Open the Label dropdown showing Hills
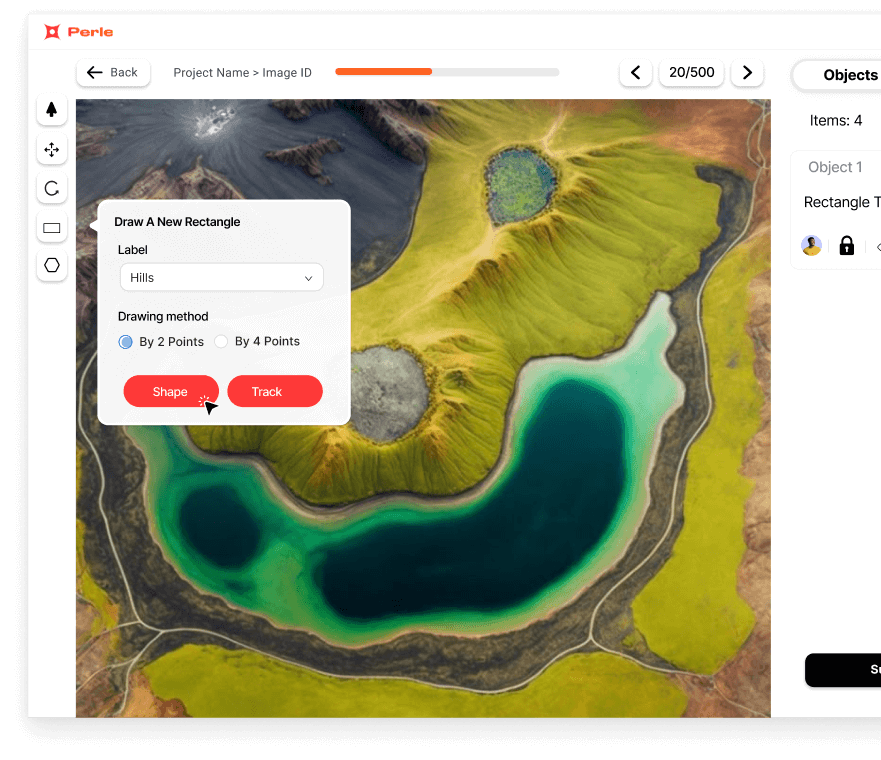This screenshot has width=881, height=760. coord(221,277)
